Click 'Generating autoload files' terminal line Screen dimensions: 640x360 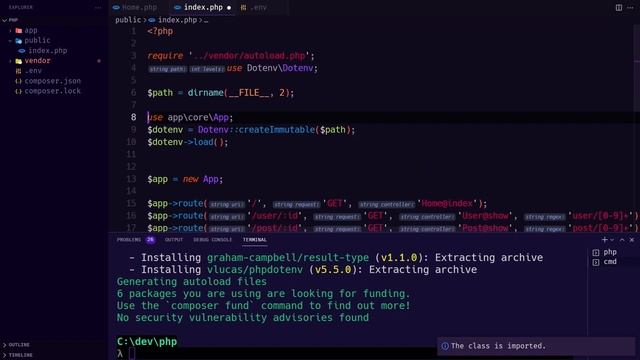pos(192,282)
